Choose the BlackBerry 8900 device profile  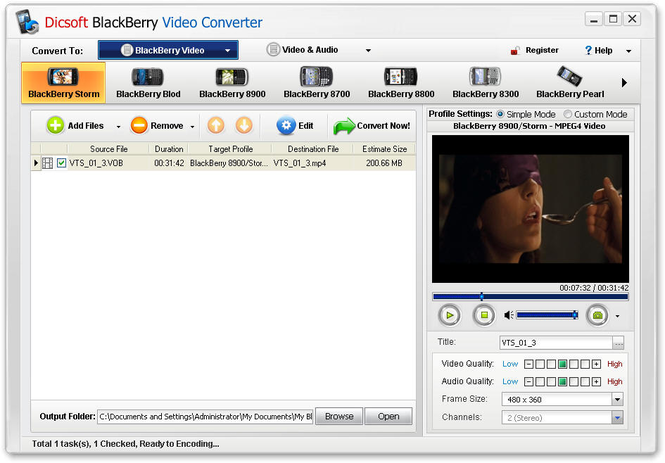pos(232,83)
